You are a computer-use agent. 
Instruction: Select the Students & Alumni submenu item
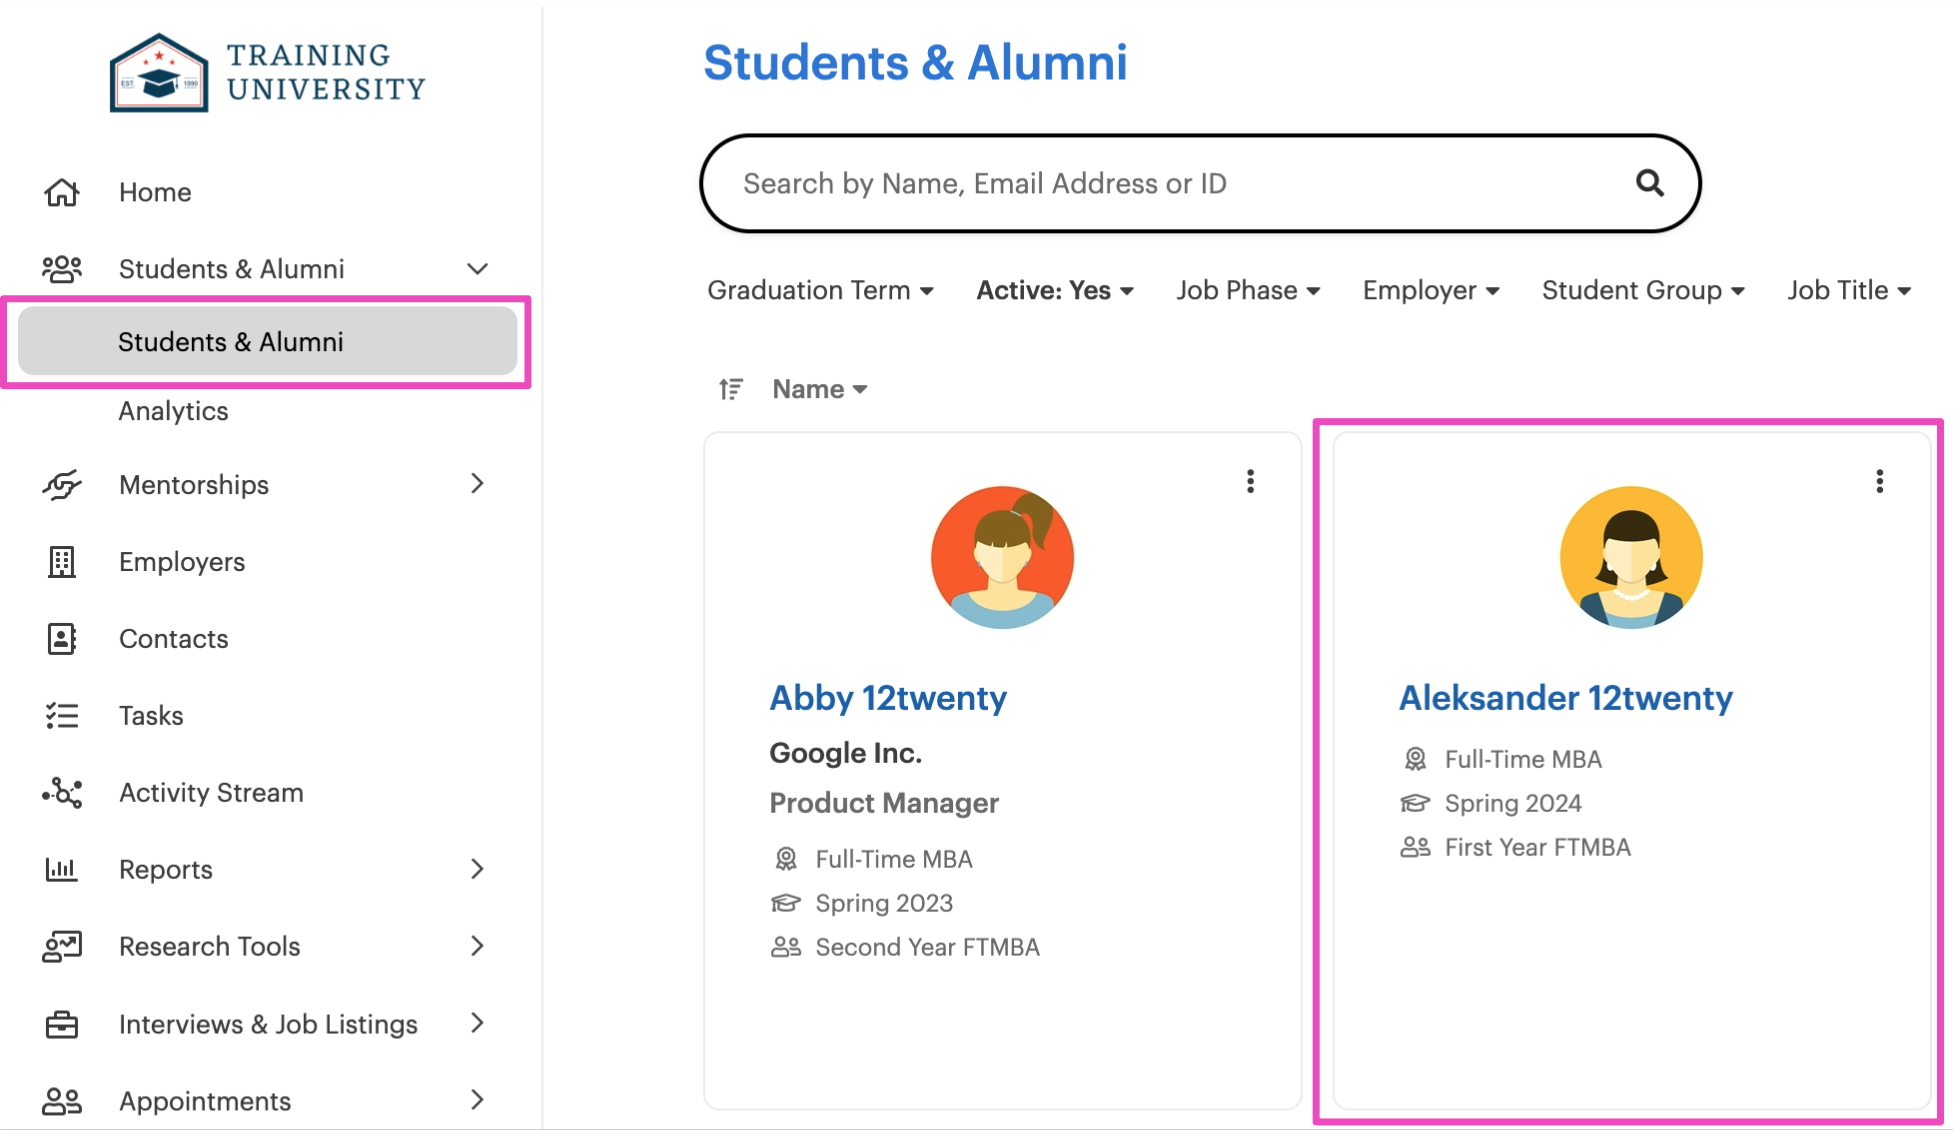pos(267,342)
